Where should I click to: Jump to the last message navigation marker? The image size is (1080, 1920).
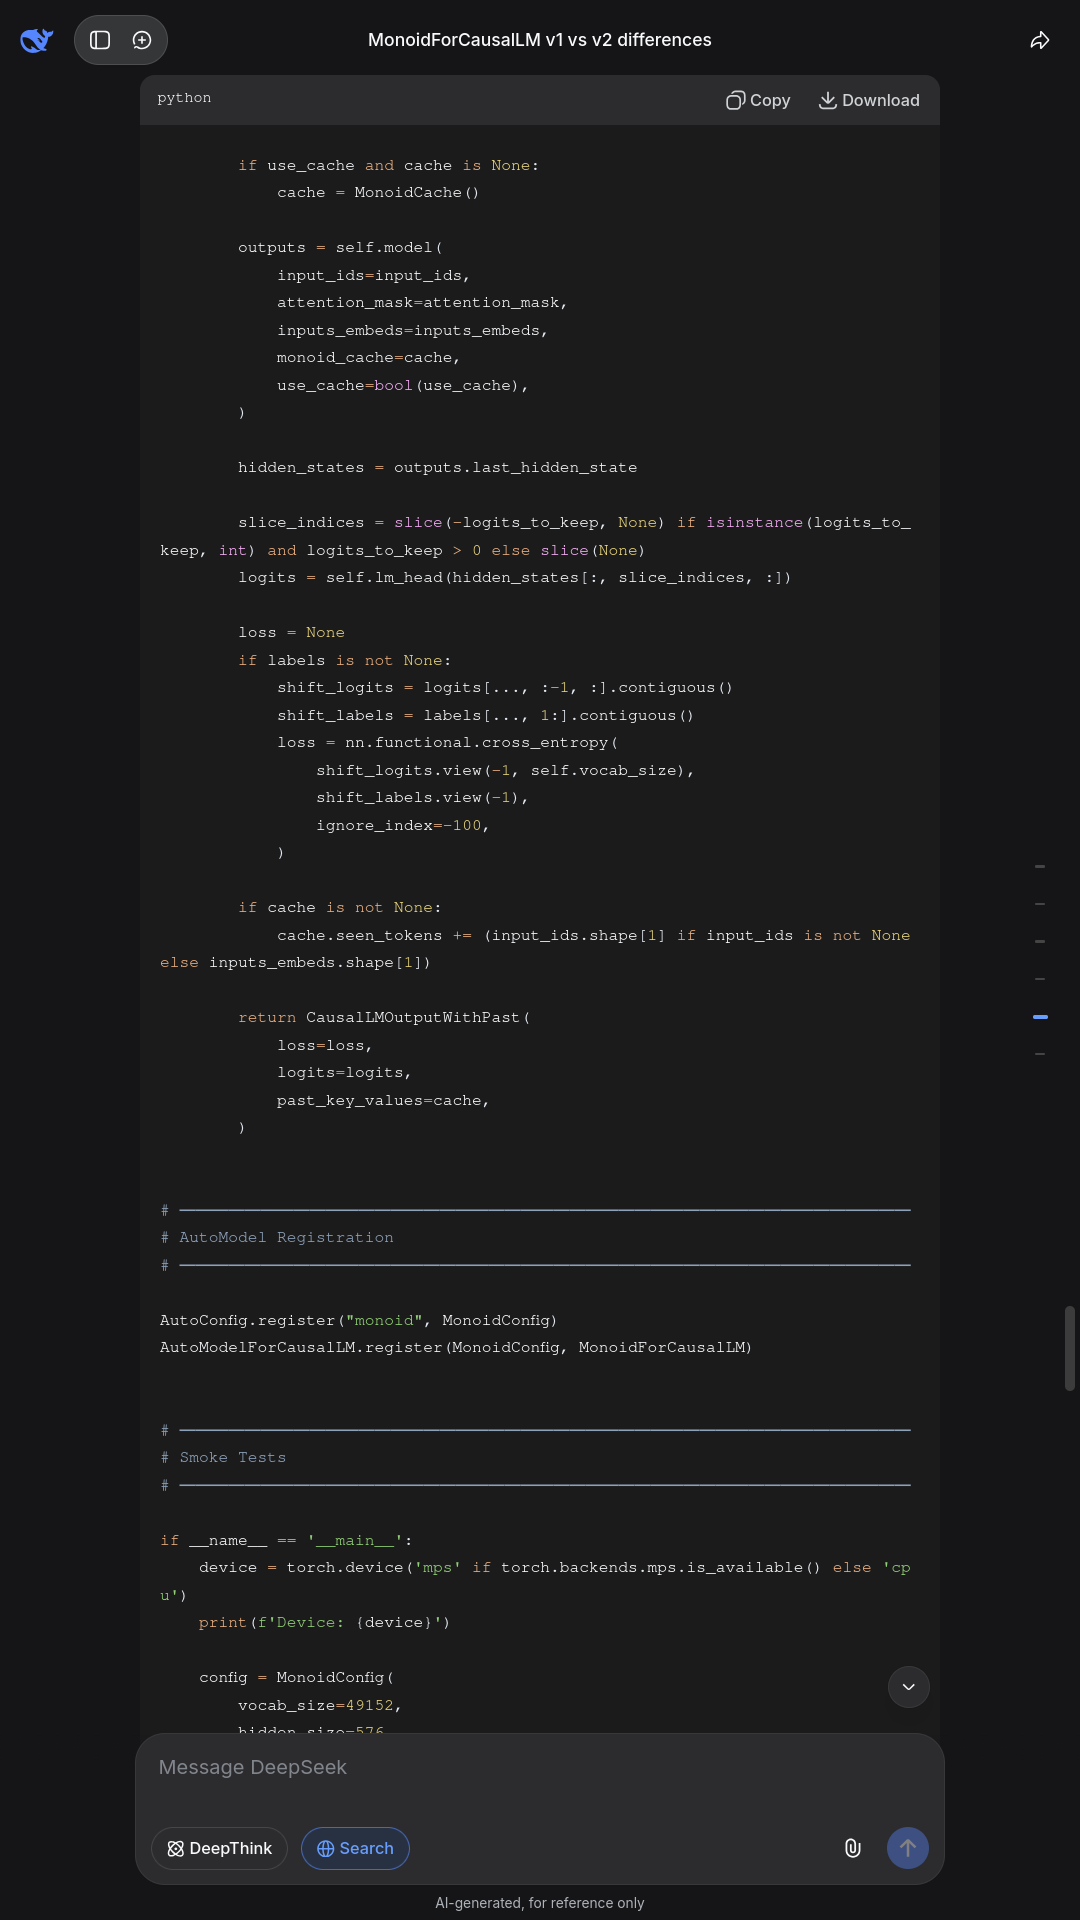point(1040,1054)
